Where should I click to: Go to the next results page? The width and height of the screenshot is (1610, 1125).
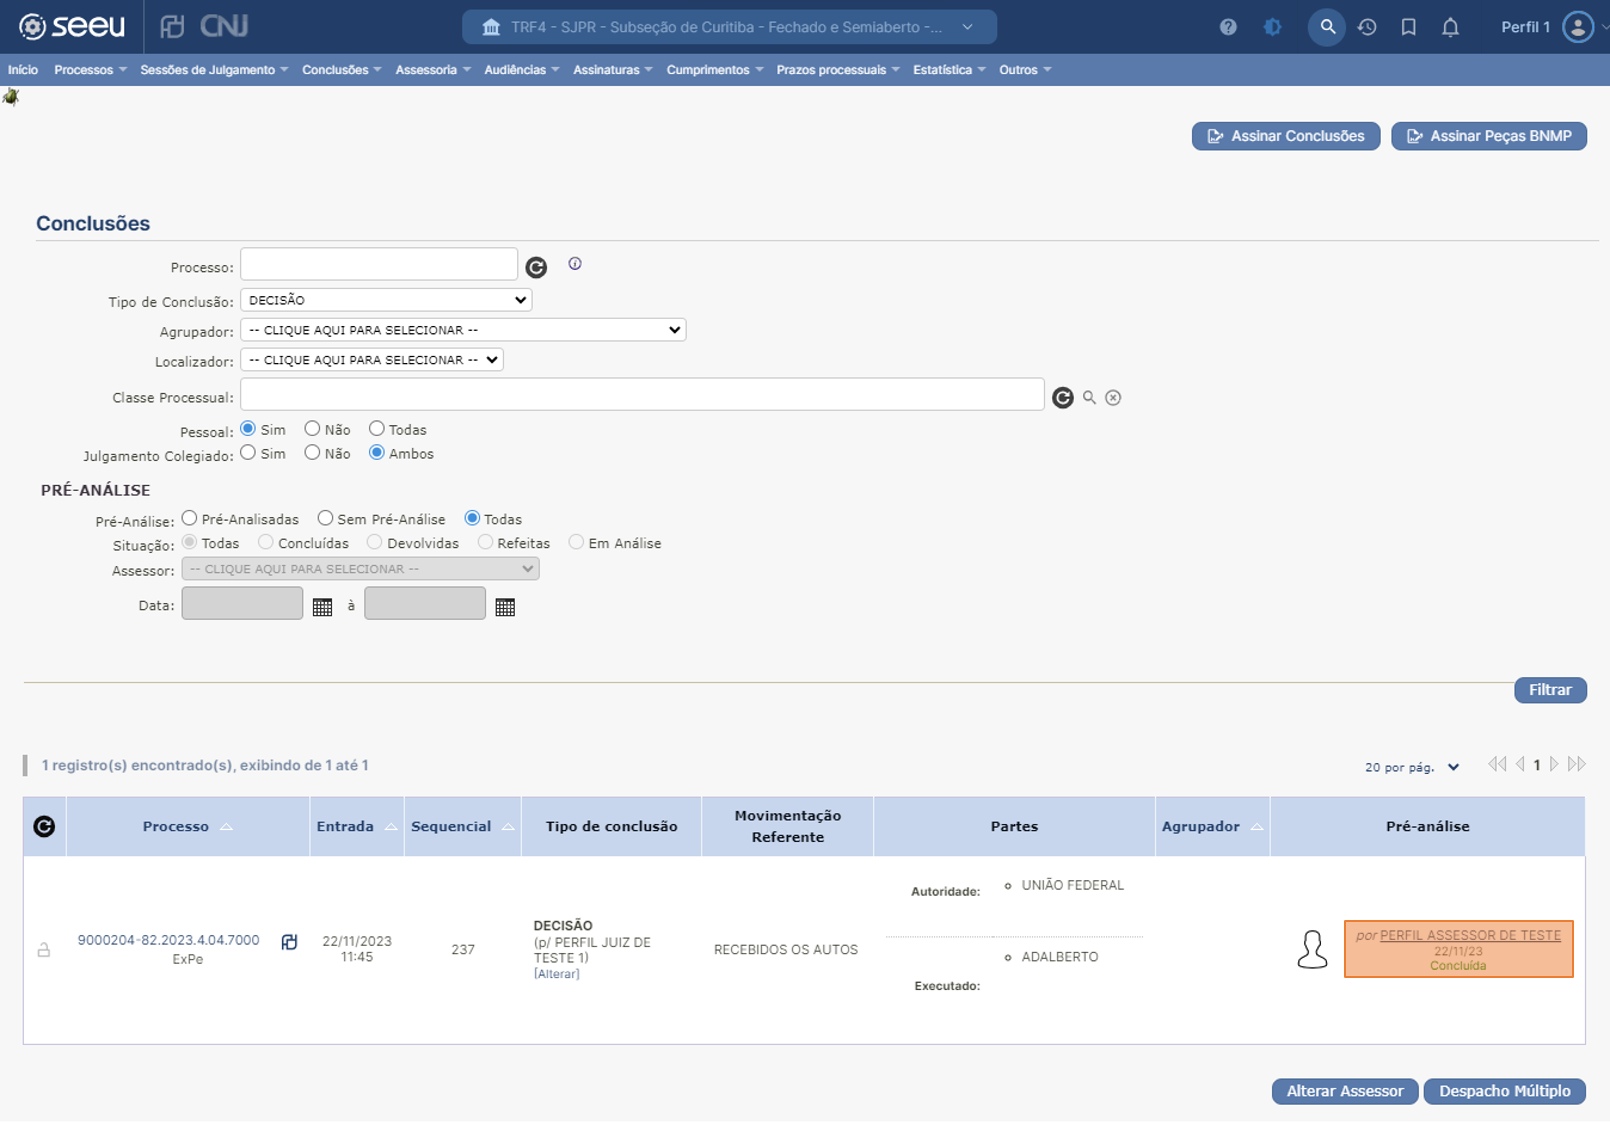click(x=1554, y=764)
